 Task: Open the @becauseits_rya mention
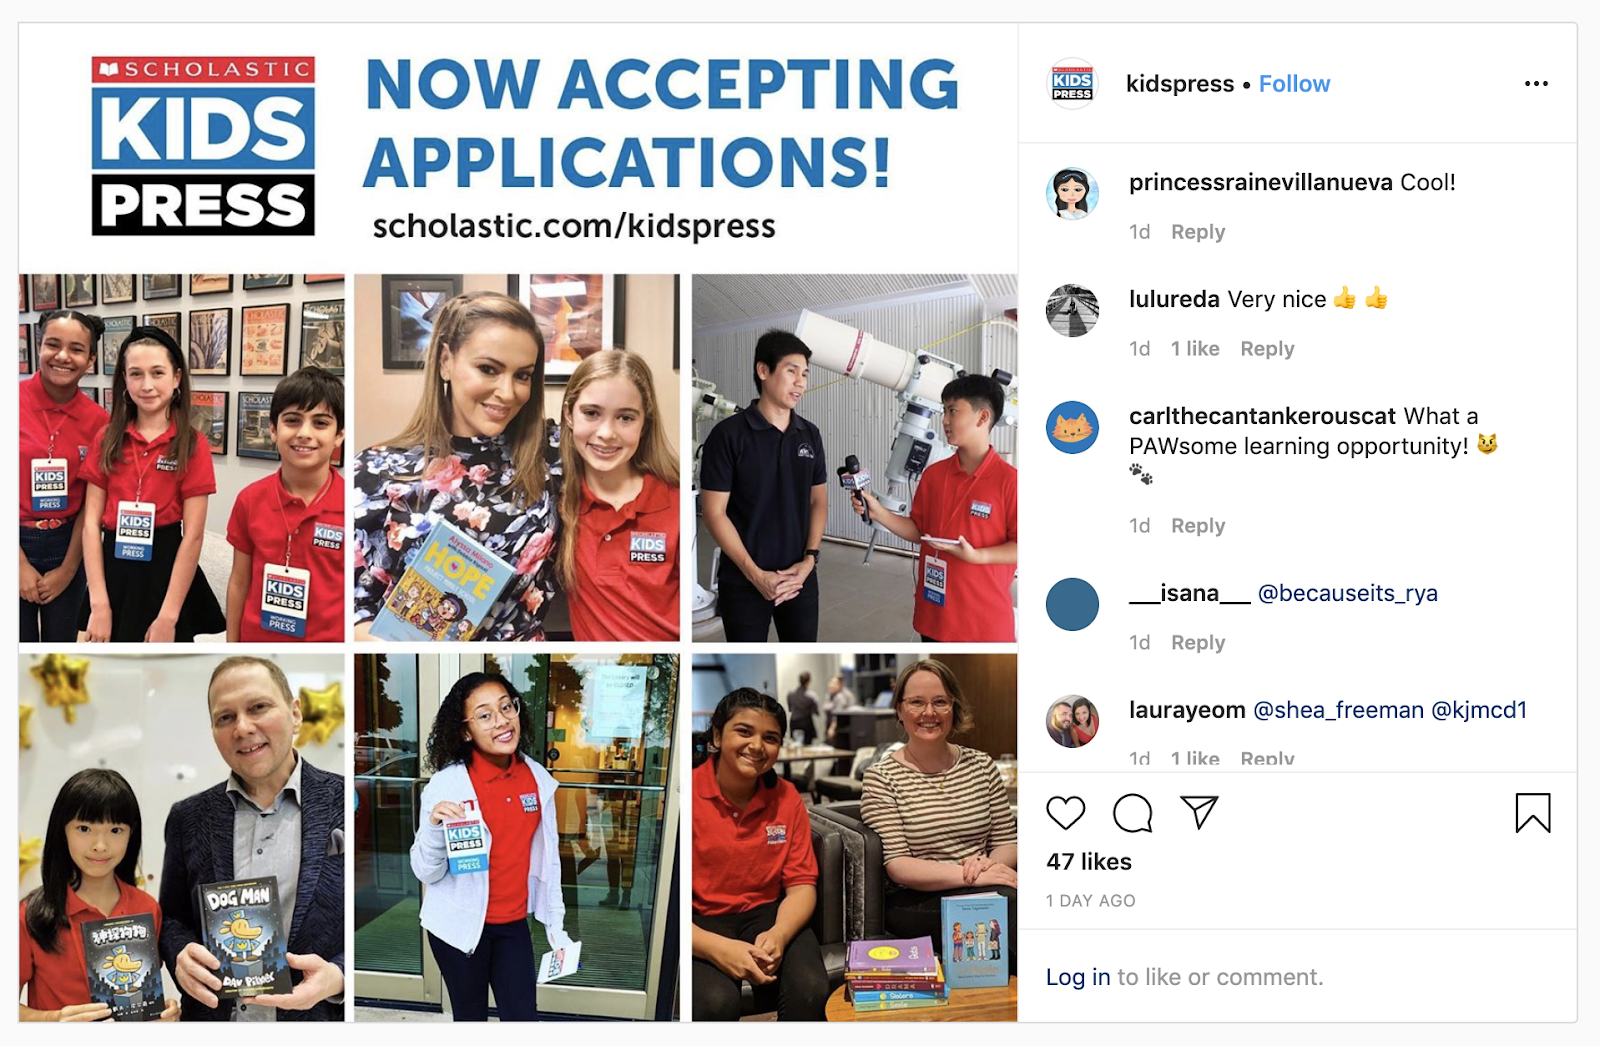tap(1347, 593)
